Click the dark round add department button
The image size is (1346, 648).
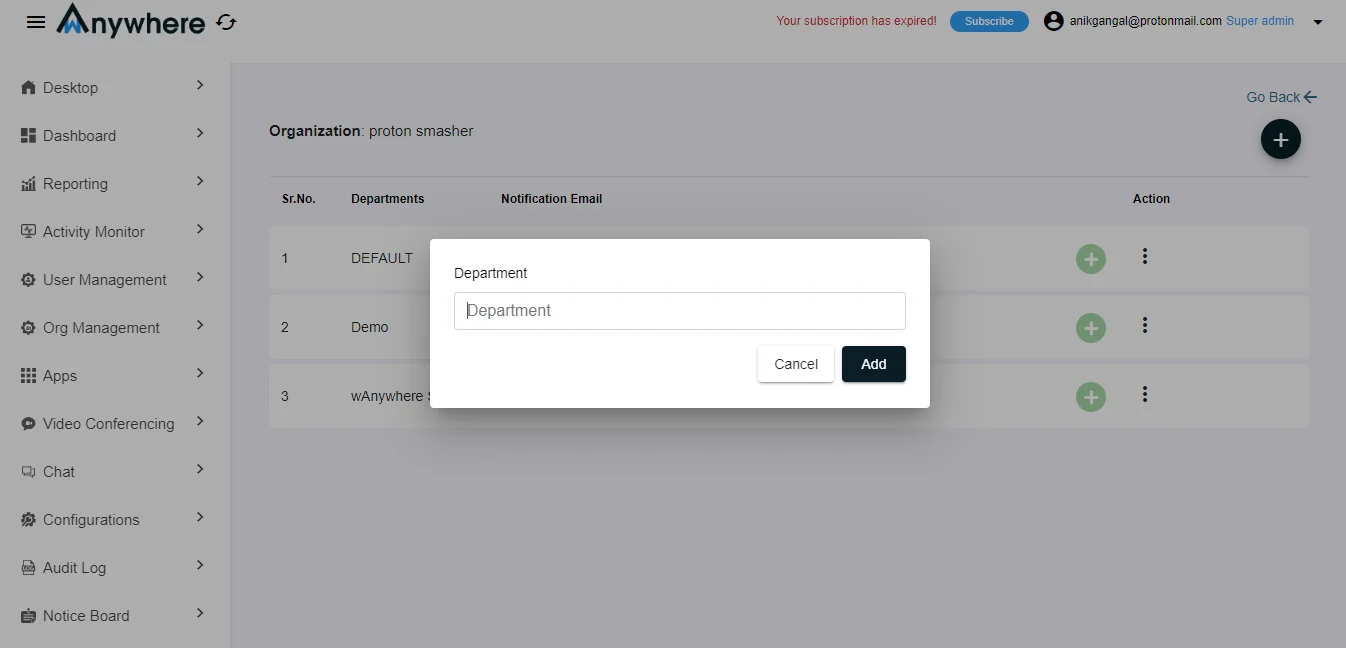[x=1281, y=140]
